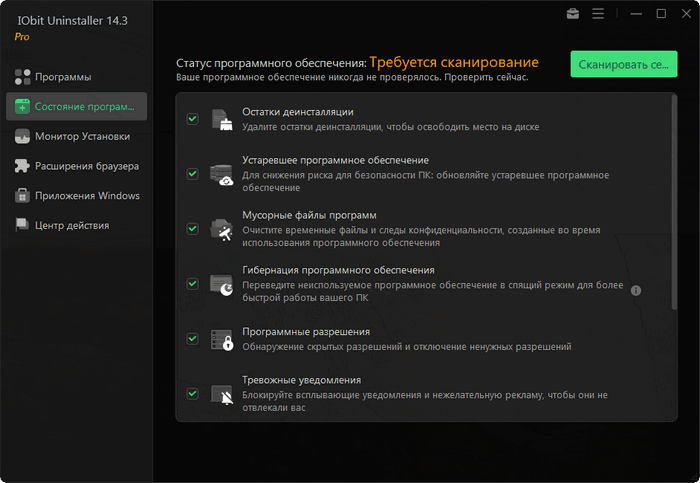Uncheck the Устаревшее программное обеспечение checkbox
700x483 pixels.
(x=192, y=174)
